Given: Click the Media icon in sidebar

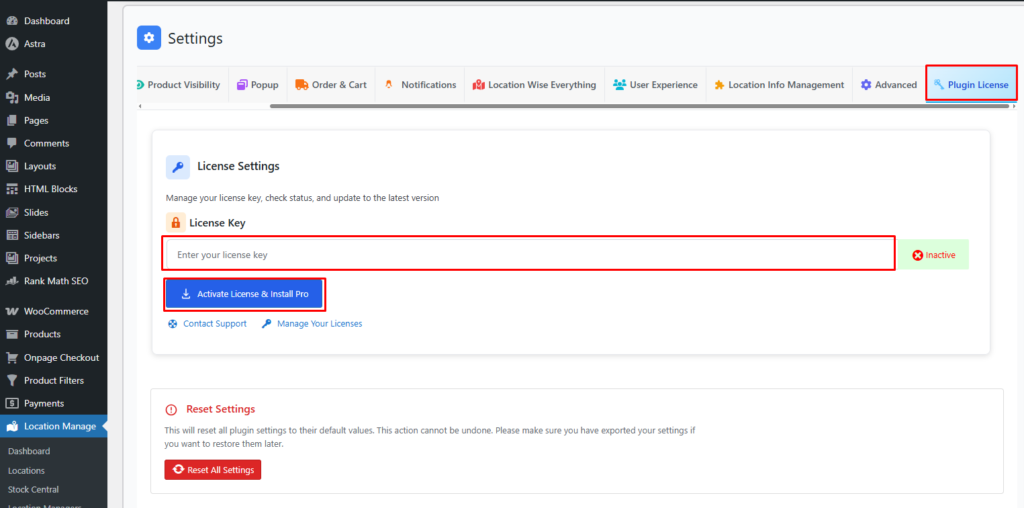Looking at the screenshot, I should click(x=12, y=98).
